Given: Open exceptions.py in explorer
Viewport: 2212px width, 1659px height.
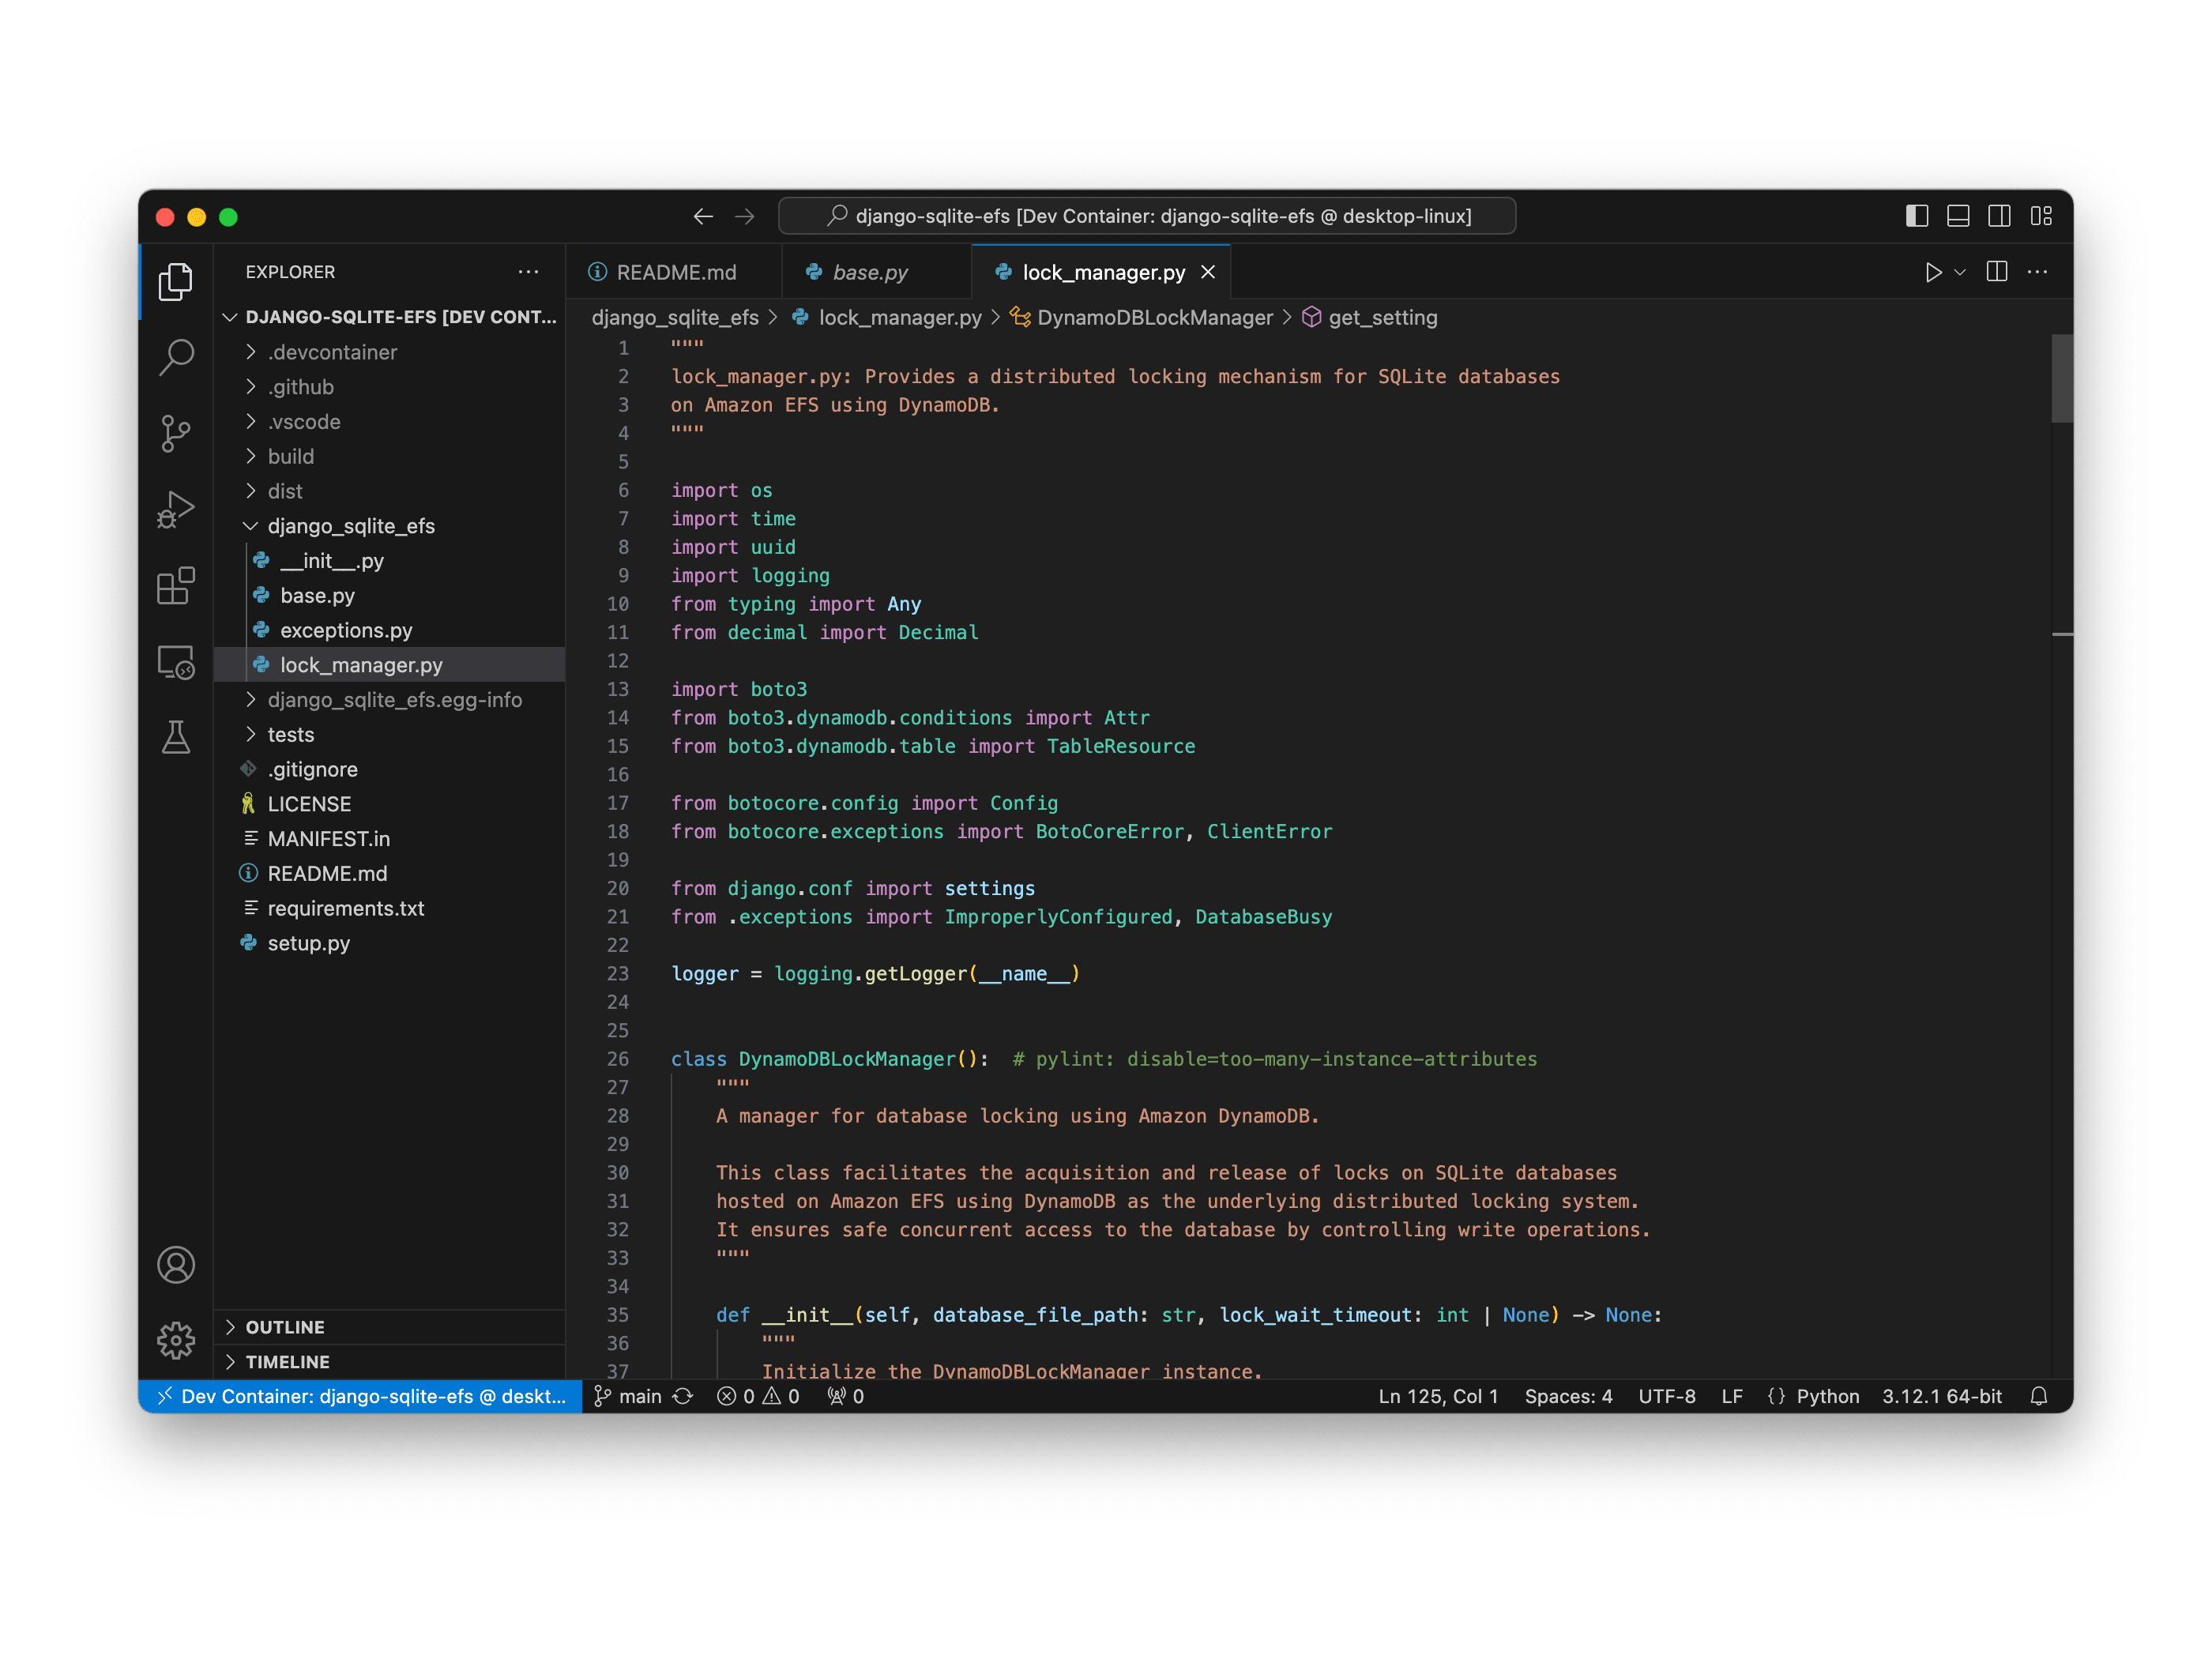Looking at the screenshot, I should 390,630.
